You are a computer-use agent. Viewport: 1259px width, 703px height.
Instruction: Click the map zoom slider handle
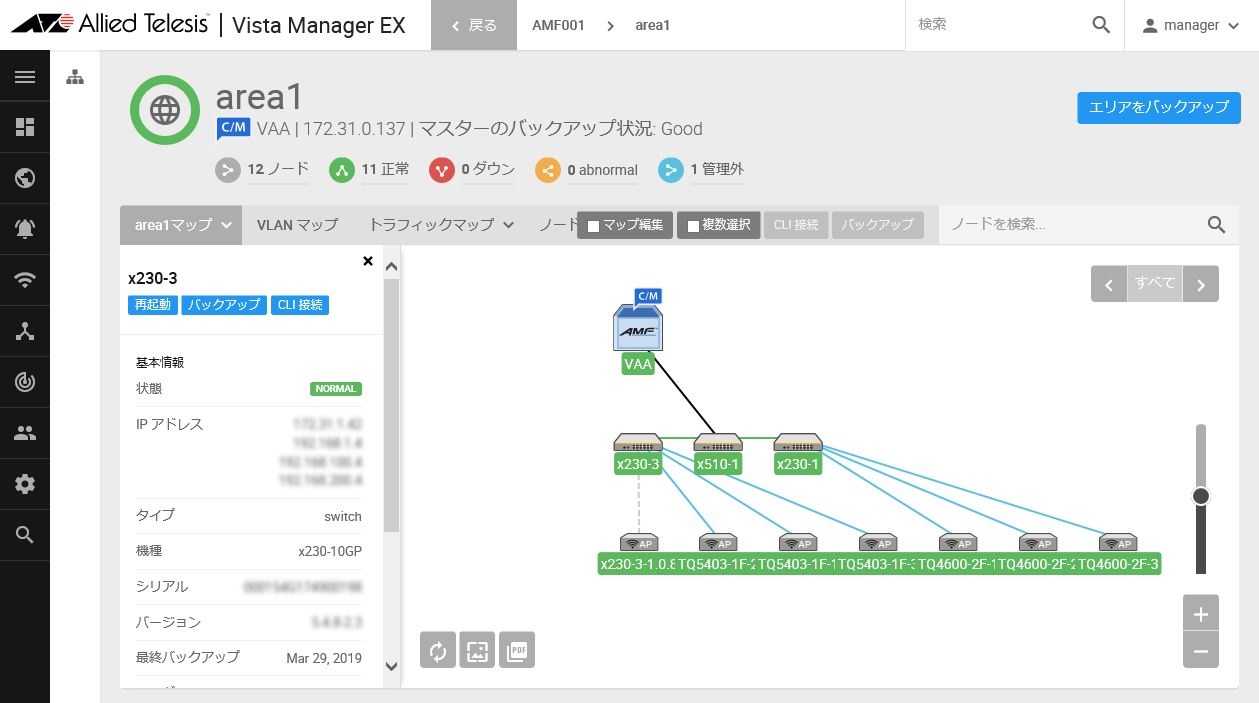(x=1201, y=496)
